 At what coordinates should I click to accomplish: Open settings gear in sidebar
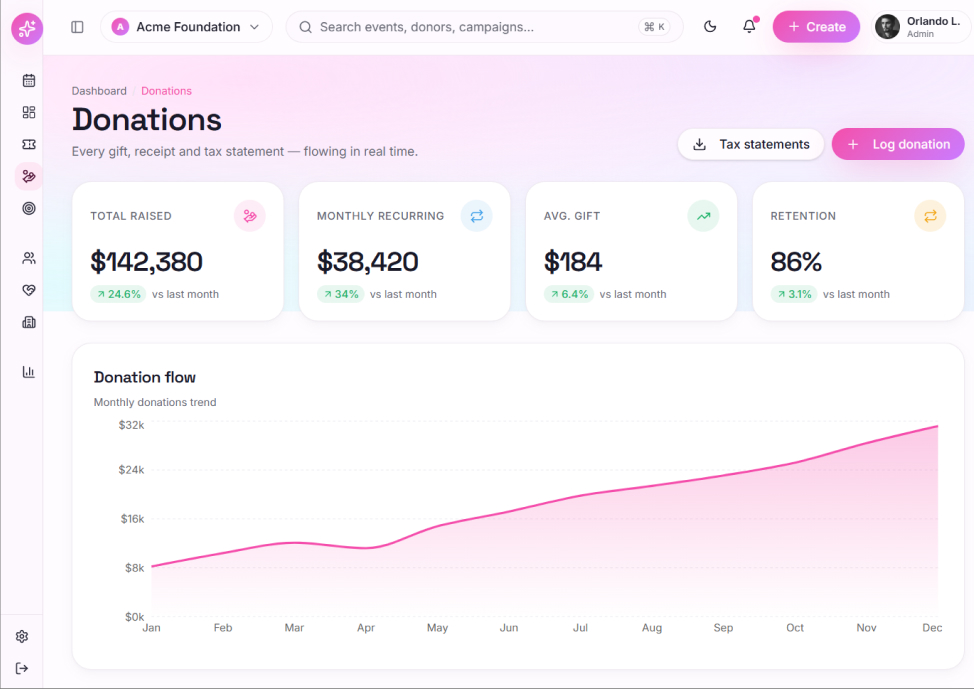22,636
